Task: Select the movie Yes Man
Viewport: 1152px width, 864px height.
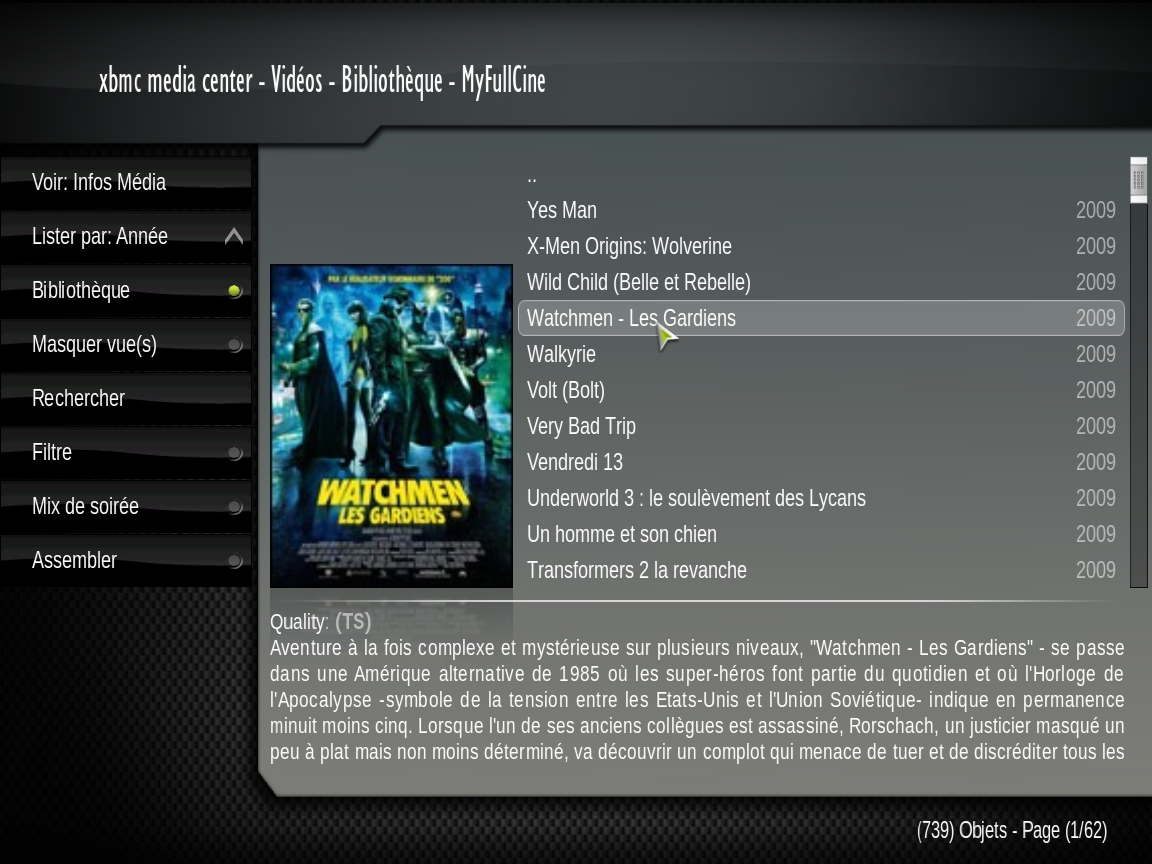Action: [x=821, y=210]
